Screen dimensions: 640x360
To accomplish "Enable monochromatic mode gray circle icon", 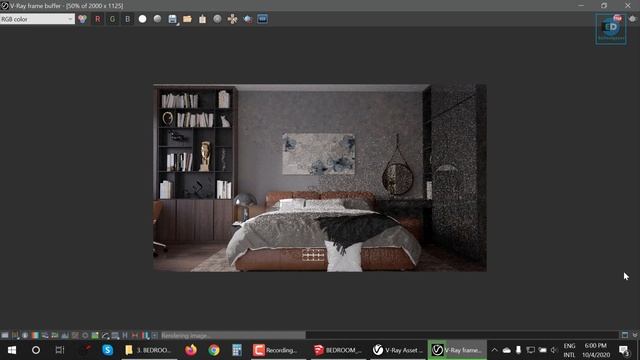I will [157, 19].
